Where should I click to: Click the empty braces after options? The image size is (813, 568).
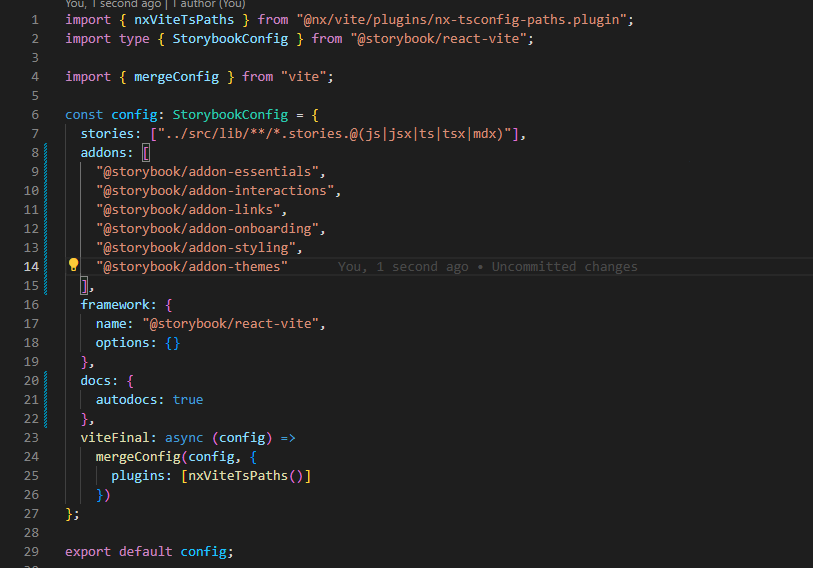point(173,343)
